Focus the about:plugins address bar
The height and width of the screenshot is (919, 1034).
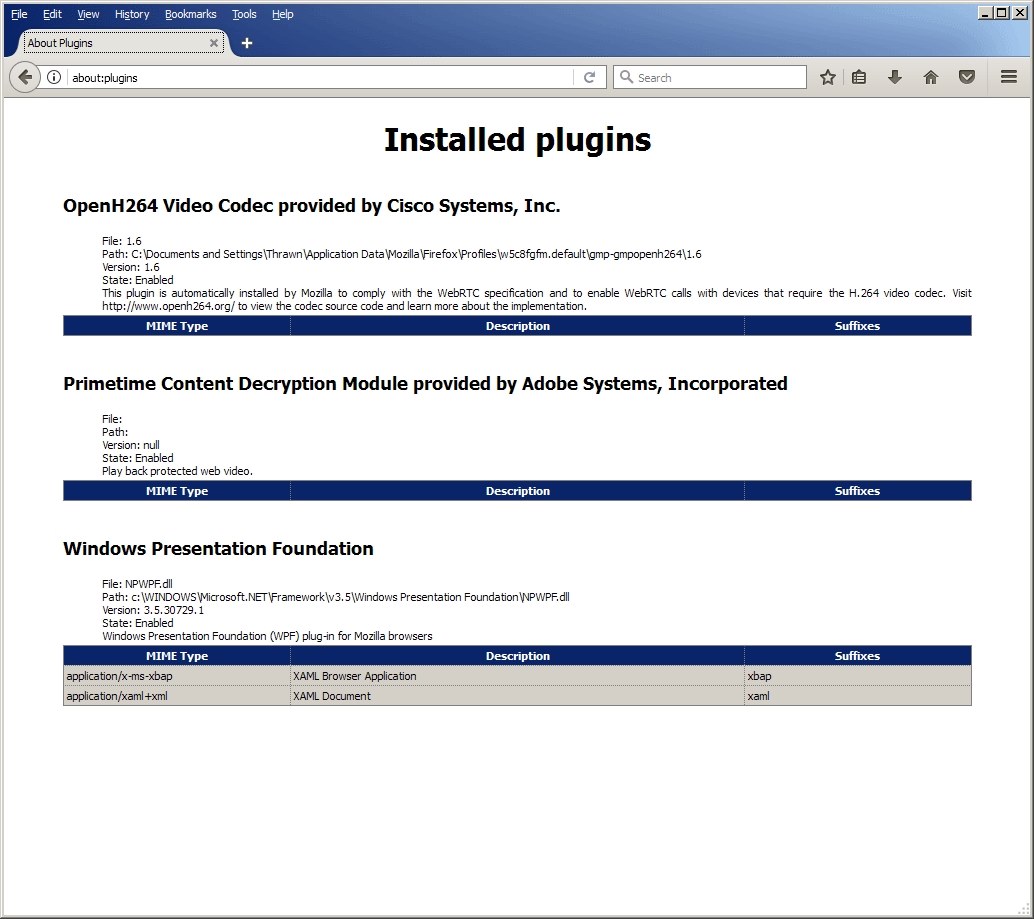(x=321, y=77)
